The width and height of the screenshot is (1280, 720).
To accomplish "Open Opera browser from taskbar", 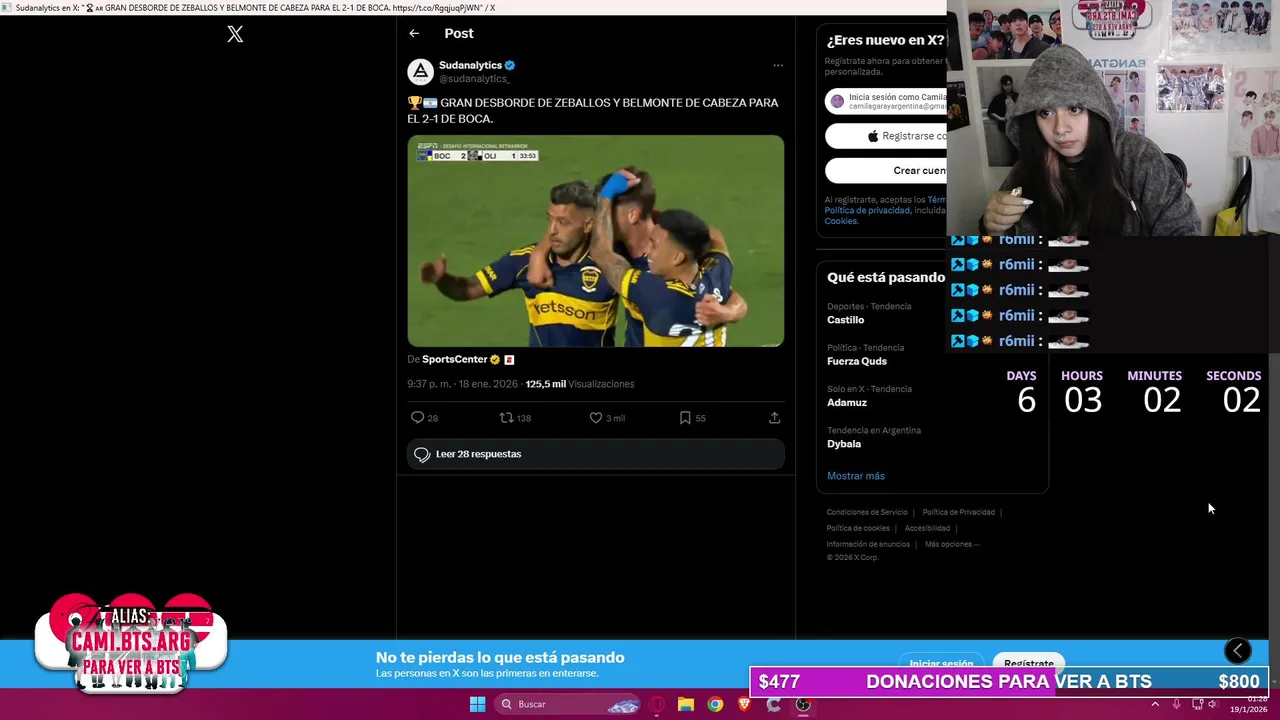I will tap(657, 704).
